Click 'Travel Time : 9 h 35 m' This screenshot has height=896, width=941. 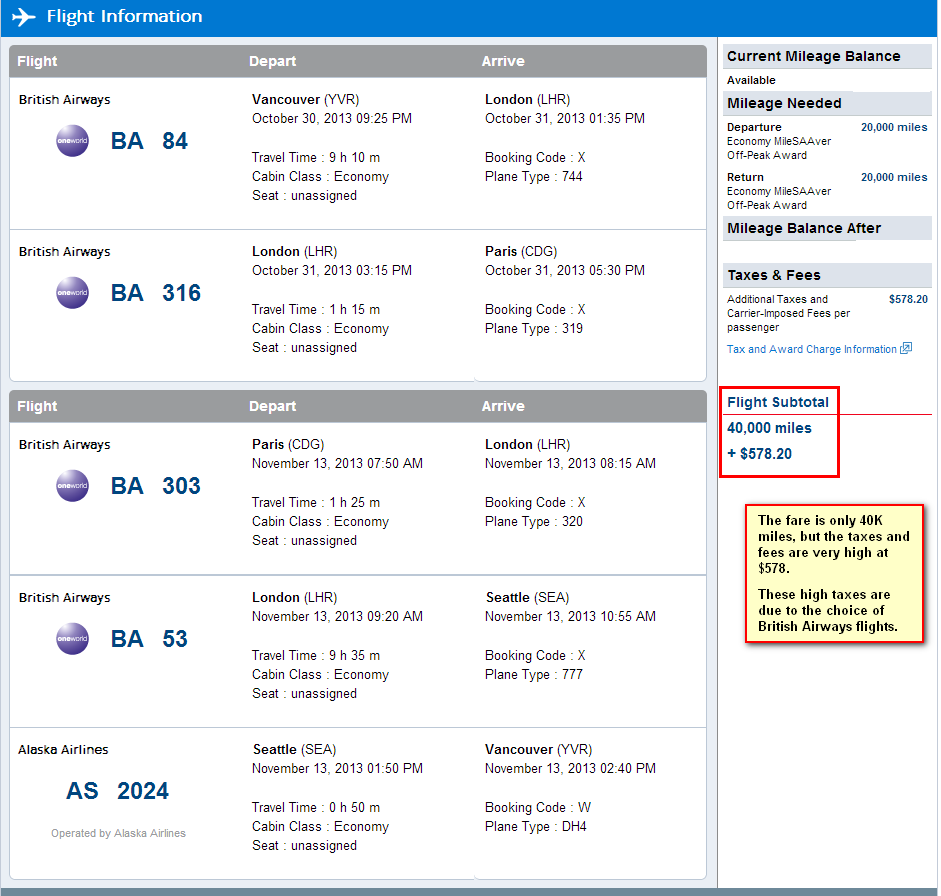pos(316,656)
